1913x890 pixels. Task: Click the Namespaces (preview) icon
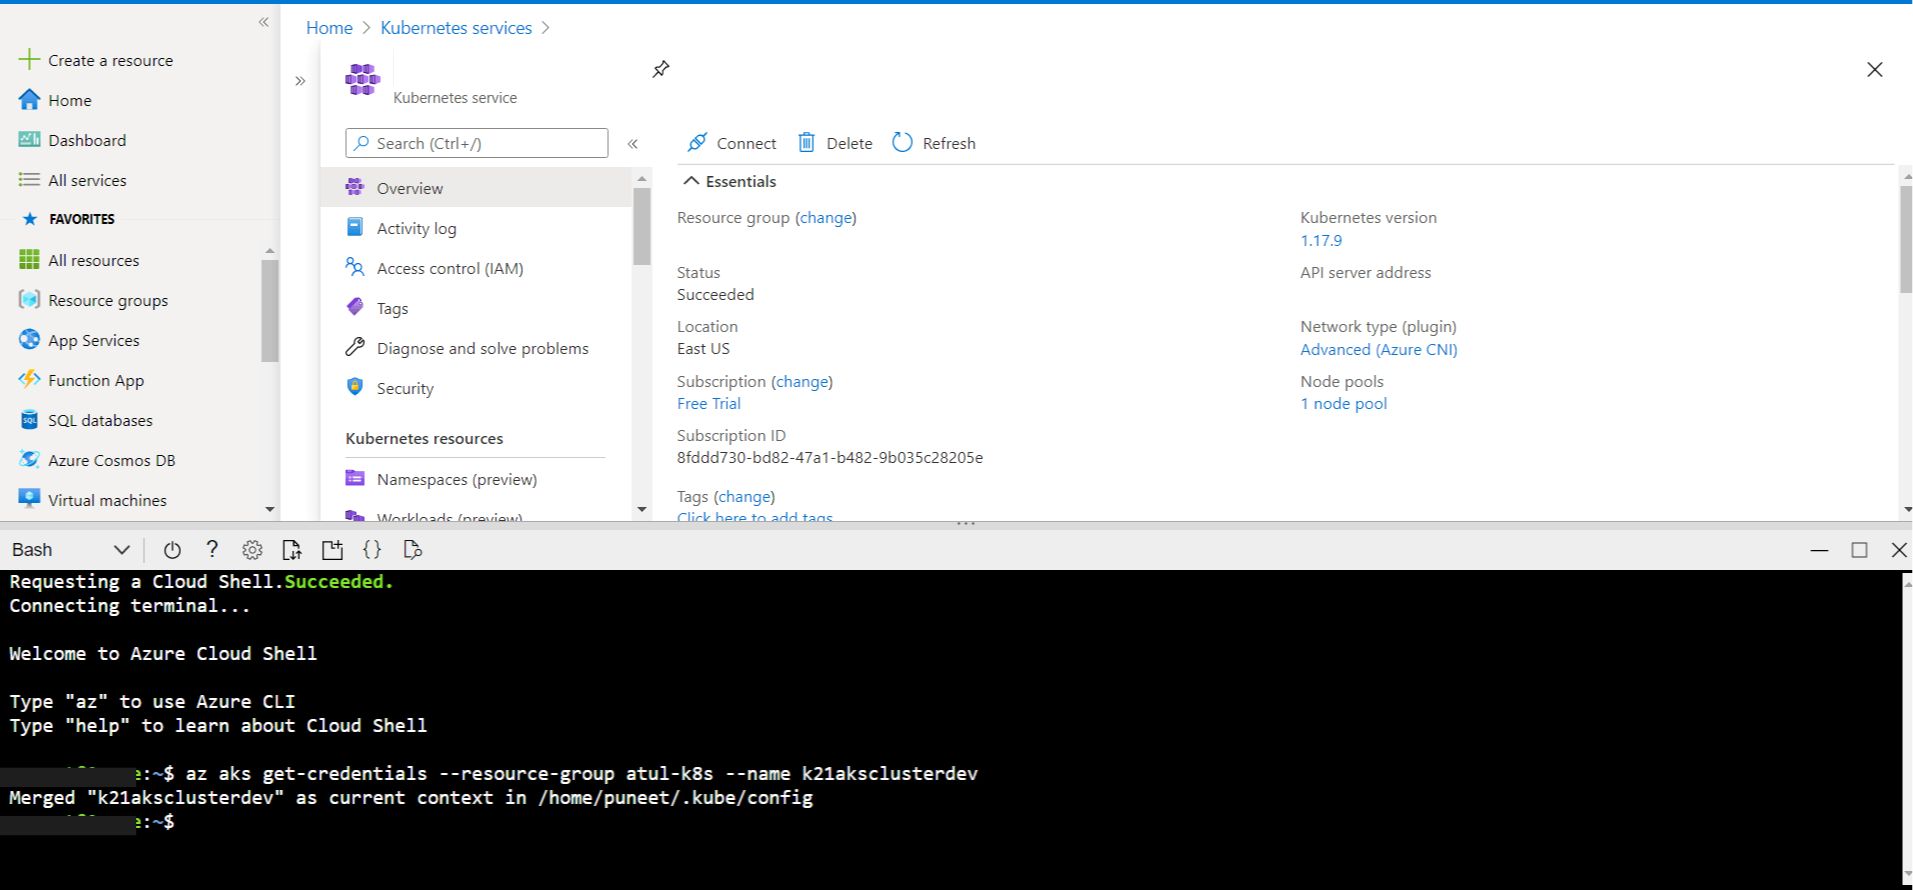[355, 478]
